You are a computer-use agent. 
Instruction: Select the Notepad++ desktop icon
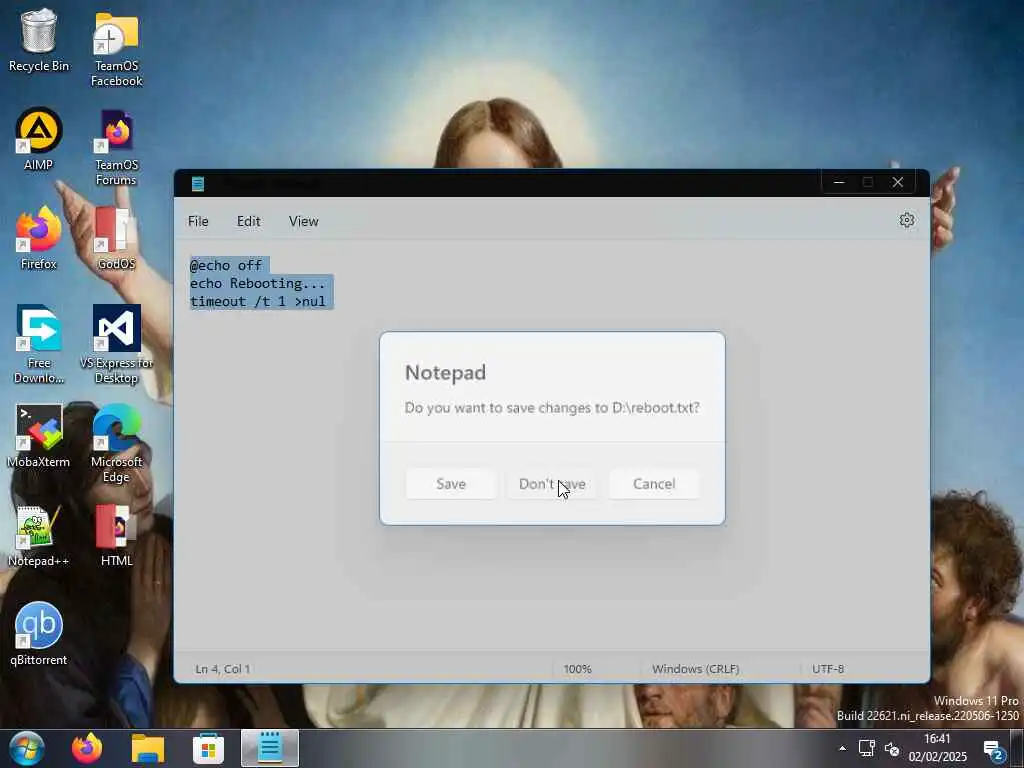point(39,536)
